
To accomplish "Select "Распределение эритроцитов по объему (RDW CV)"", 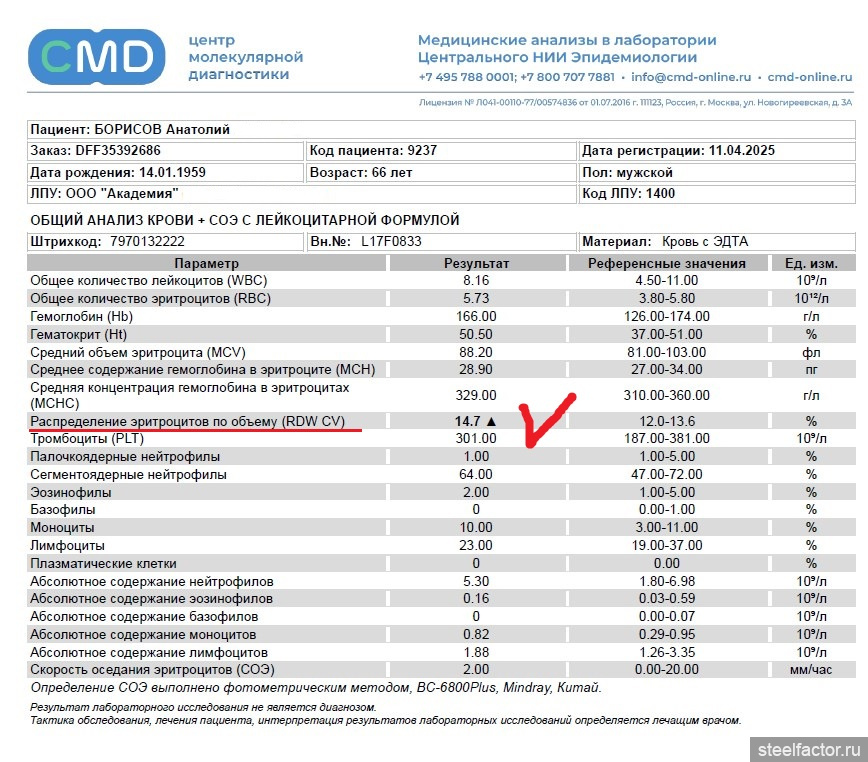I will click(188, 422).
